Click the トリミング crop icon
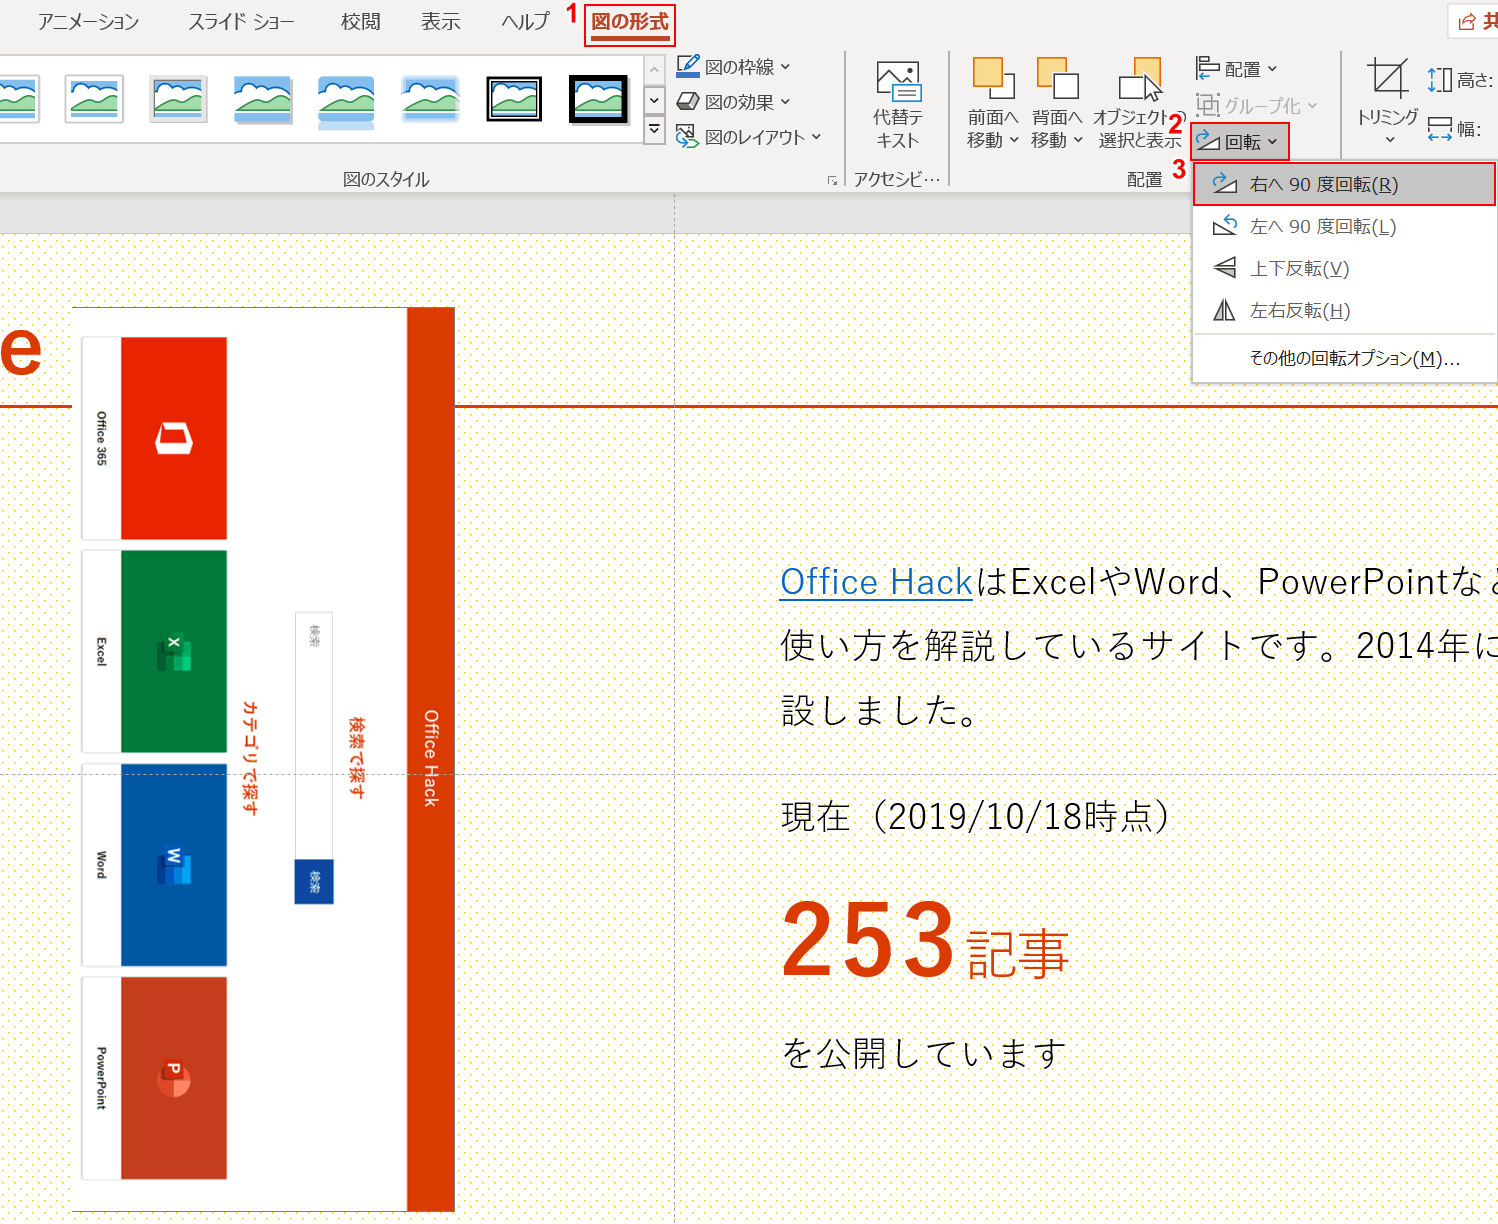Screen dimensions: 1498x1224 pos(1388,80)
